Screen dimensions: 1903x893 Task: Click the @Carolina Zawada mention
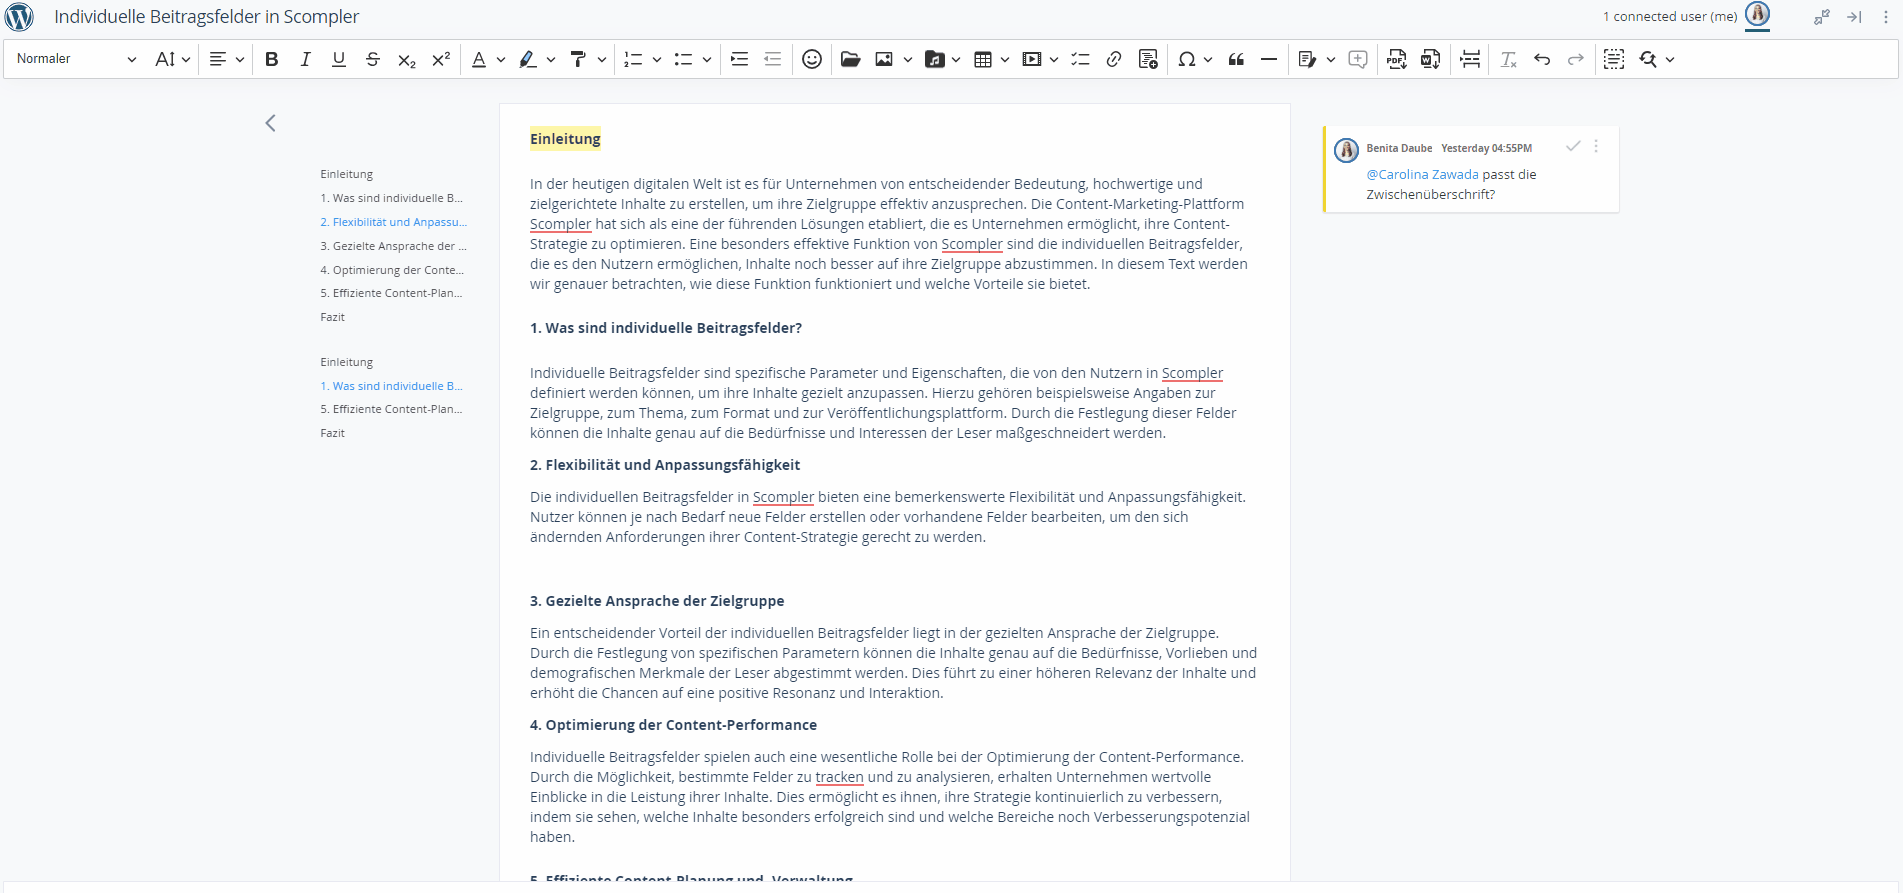[x=1422, y=174]
